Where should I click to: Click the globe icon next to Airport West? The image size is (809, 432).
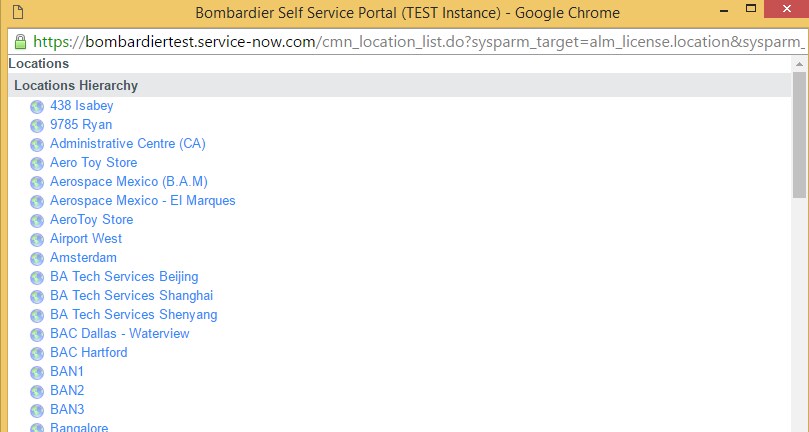[37, 239]
